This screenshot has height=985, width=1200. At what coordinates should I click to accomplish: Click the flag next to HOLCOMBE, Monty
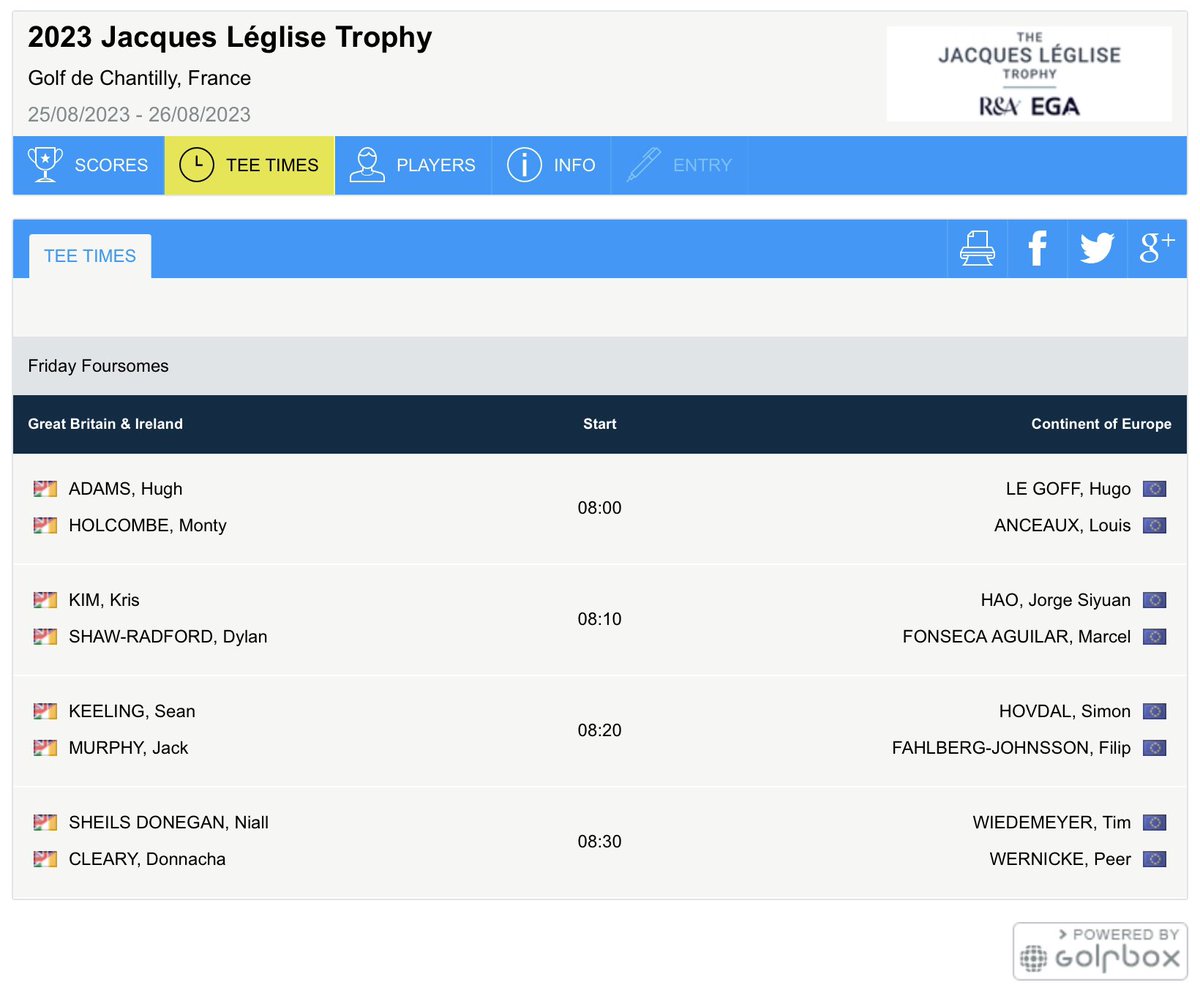pyautogui.click(x=45, y=525)
